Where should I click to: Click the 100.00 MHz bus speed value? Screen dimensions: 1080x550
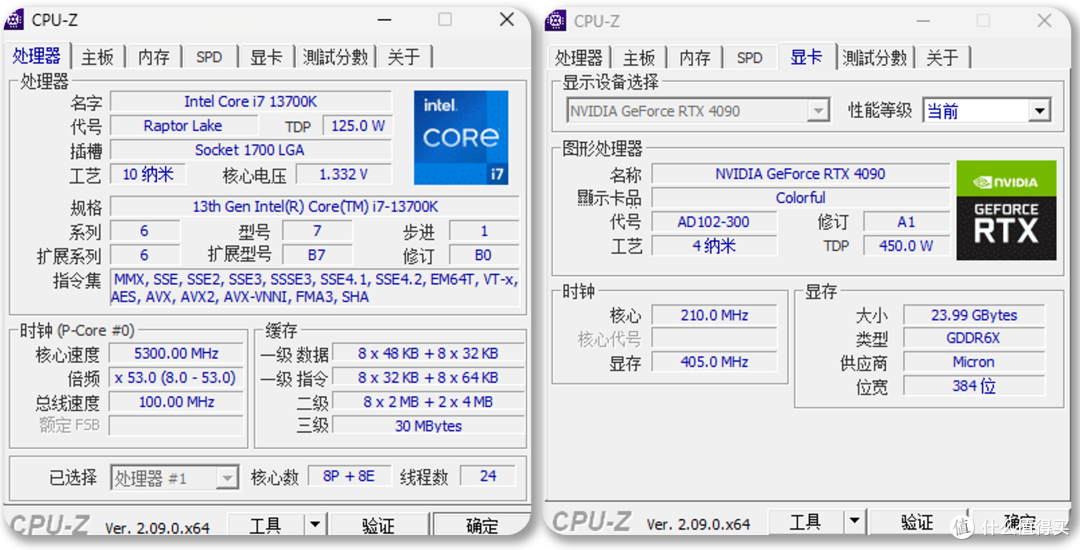(x=176, y=402)
